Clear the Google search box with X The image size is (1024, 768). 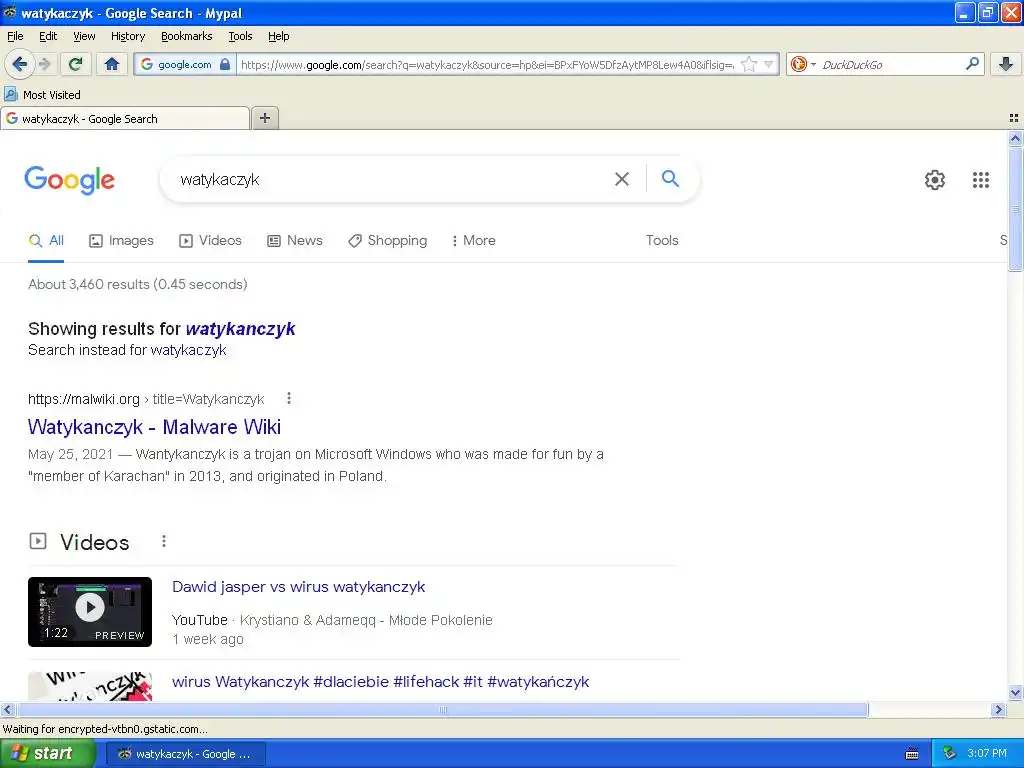click(x=622, y=179)
